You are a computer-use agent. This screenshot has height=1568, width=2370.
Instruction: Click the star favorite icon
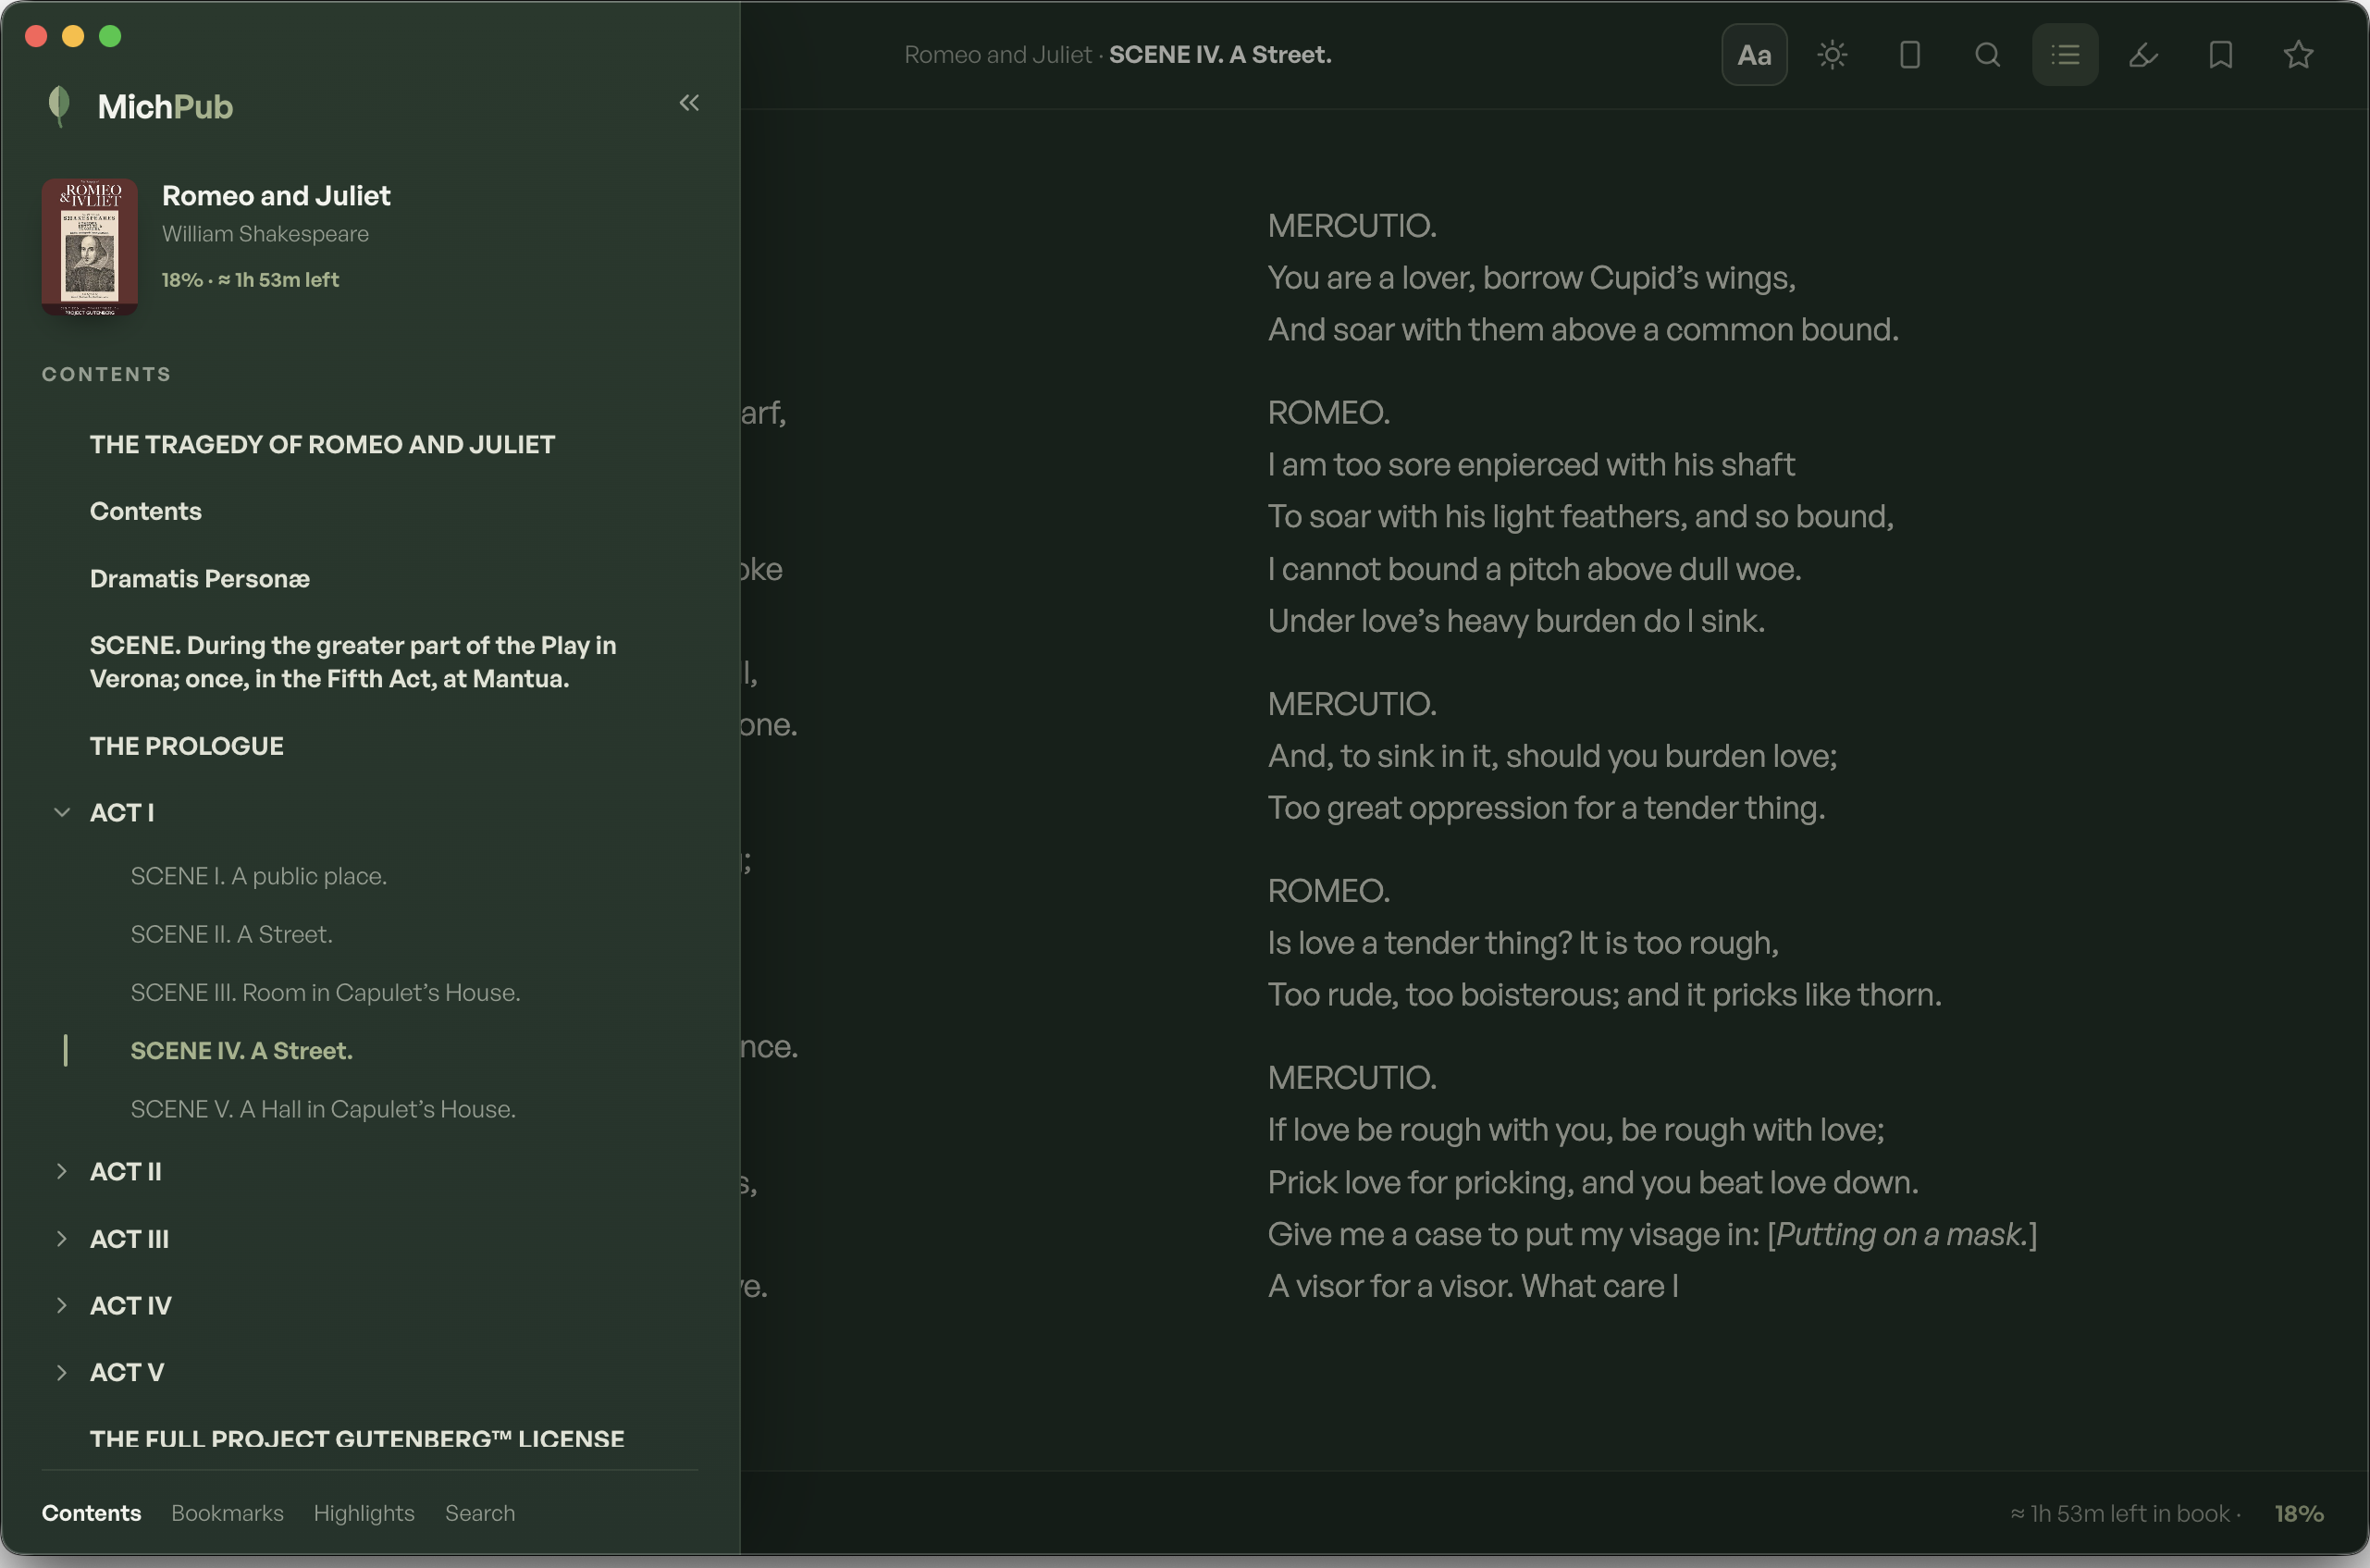(x=2299, y=55)
